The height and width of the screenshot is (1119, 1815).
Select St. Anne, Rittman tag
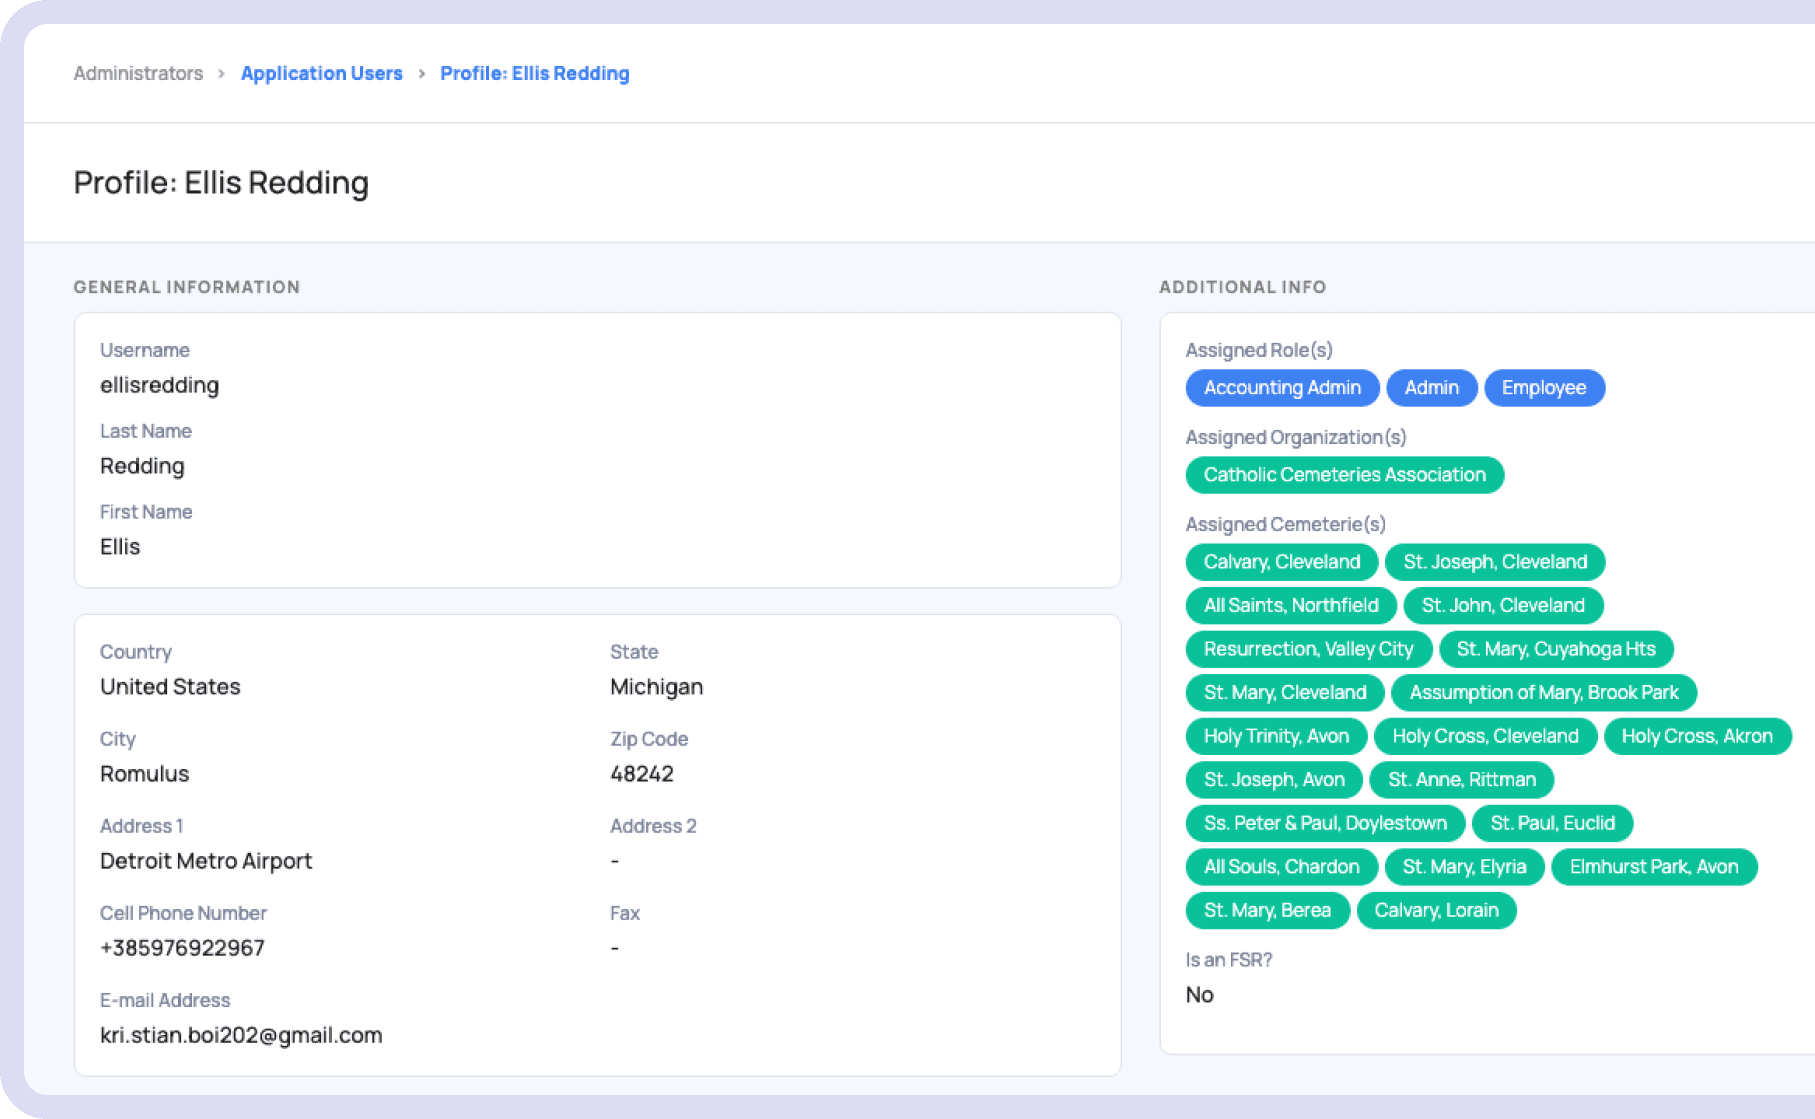pos(1461,780)
